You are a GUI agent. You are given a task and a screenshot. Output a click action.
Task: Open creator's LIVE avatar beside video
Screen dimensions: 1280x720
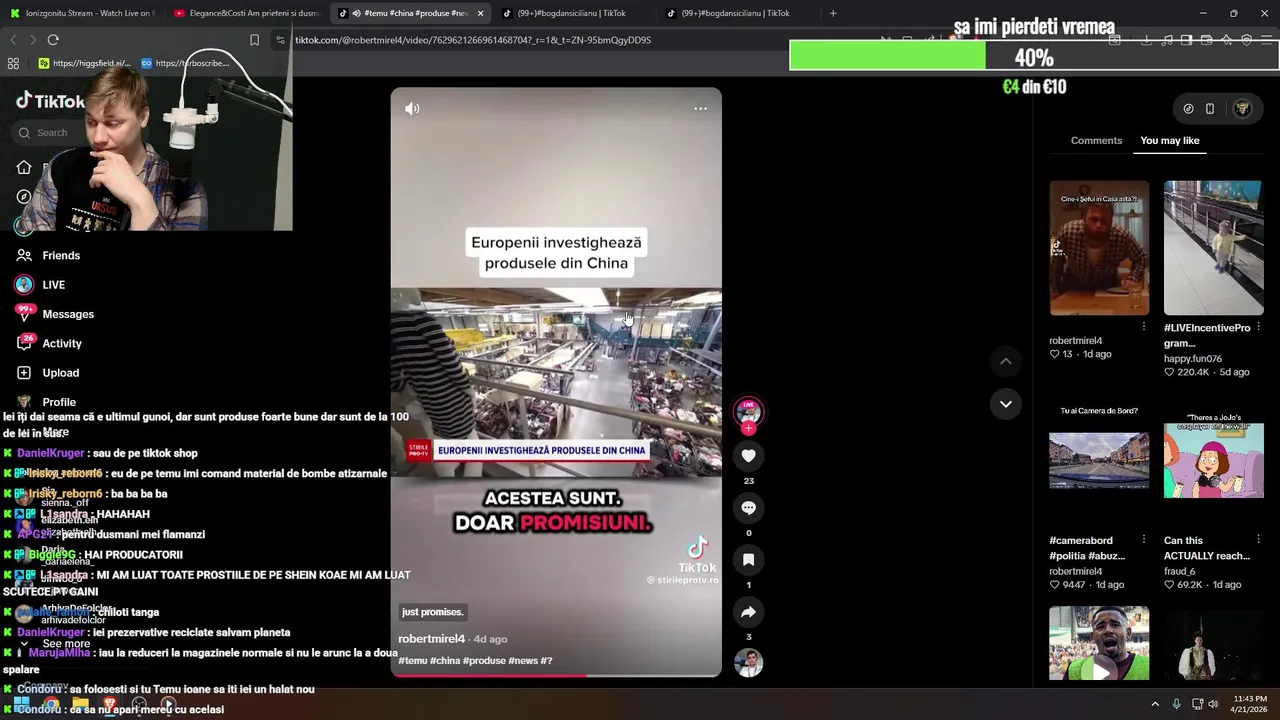point(748,410)
